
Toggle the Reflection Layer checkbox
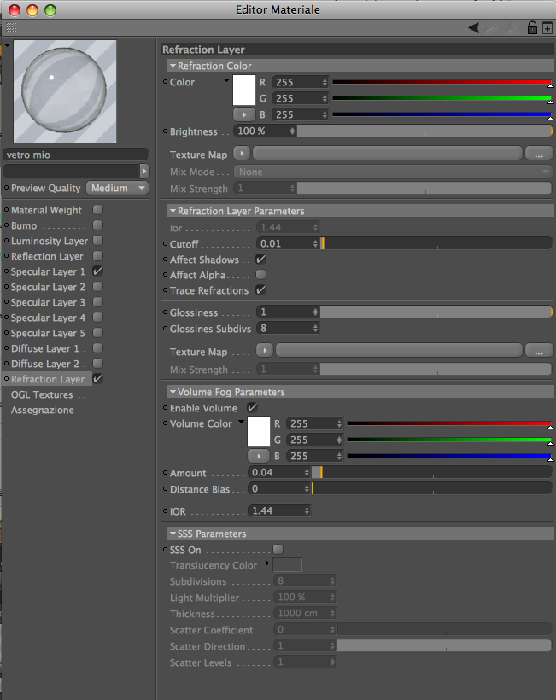coord(97,256)
